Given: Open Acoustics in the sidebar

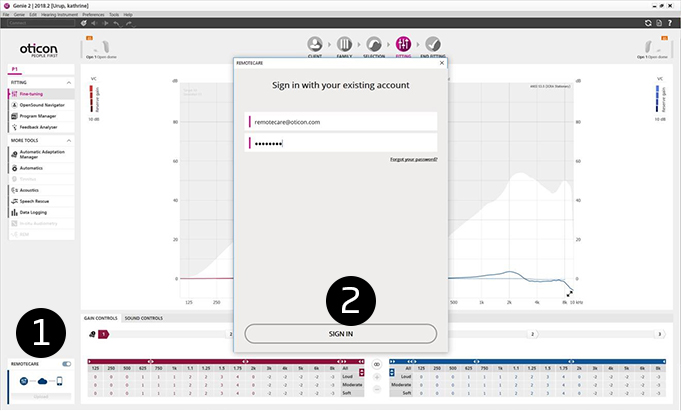Looking at the screenshot, I should click(x=41, y=190).
